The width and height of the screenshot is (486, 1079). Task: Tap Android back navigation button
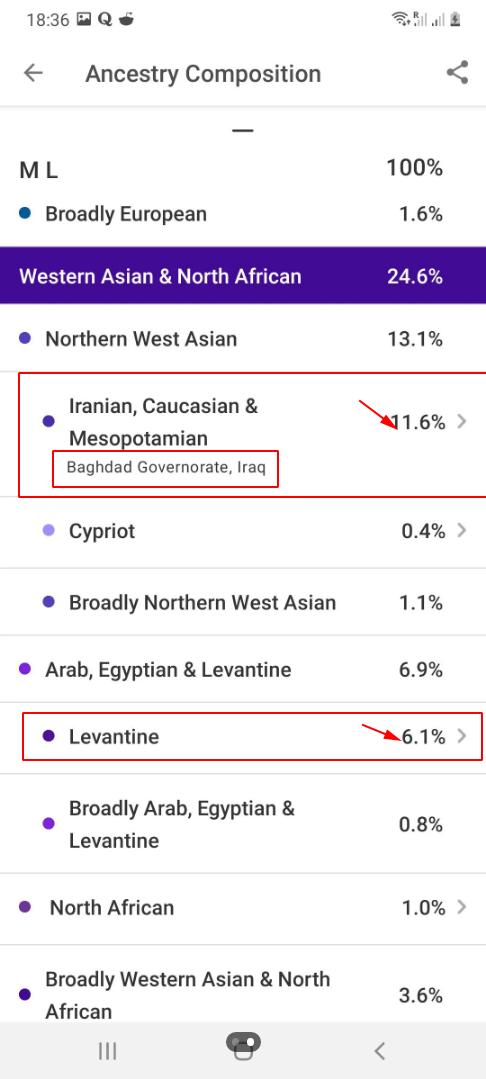(x=379, y=1050)
